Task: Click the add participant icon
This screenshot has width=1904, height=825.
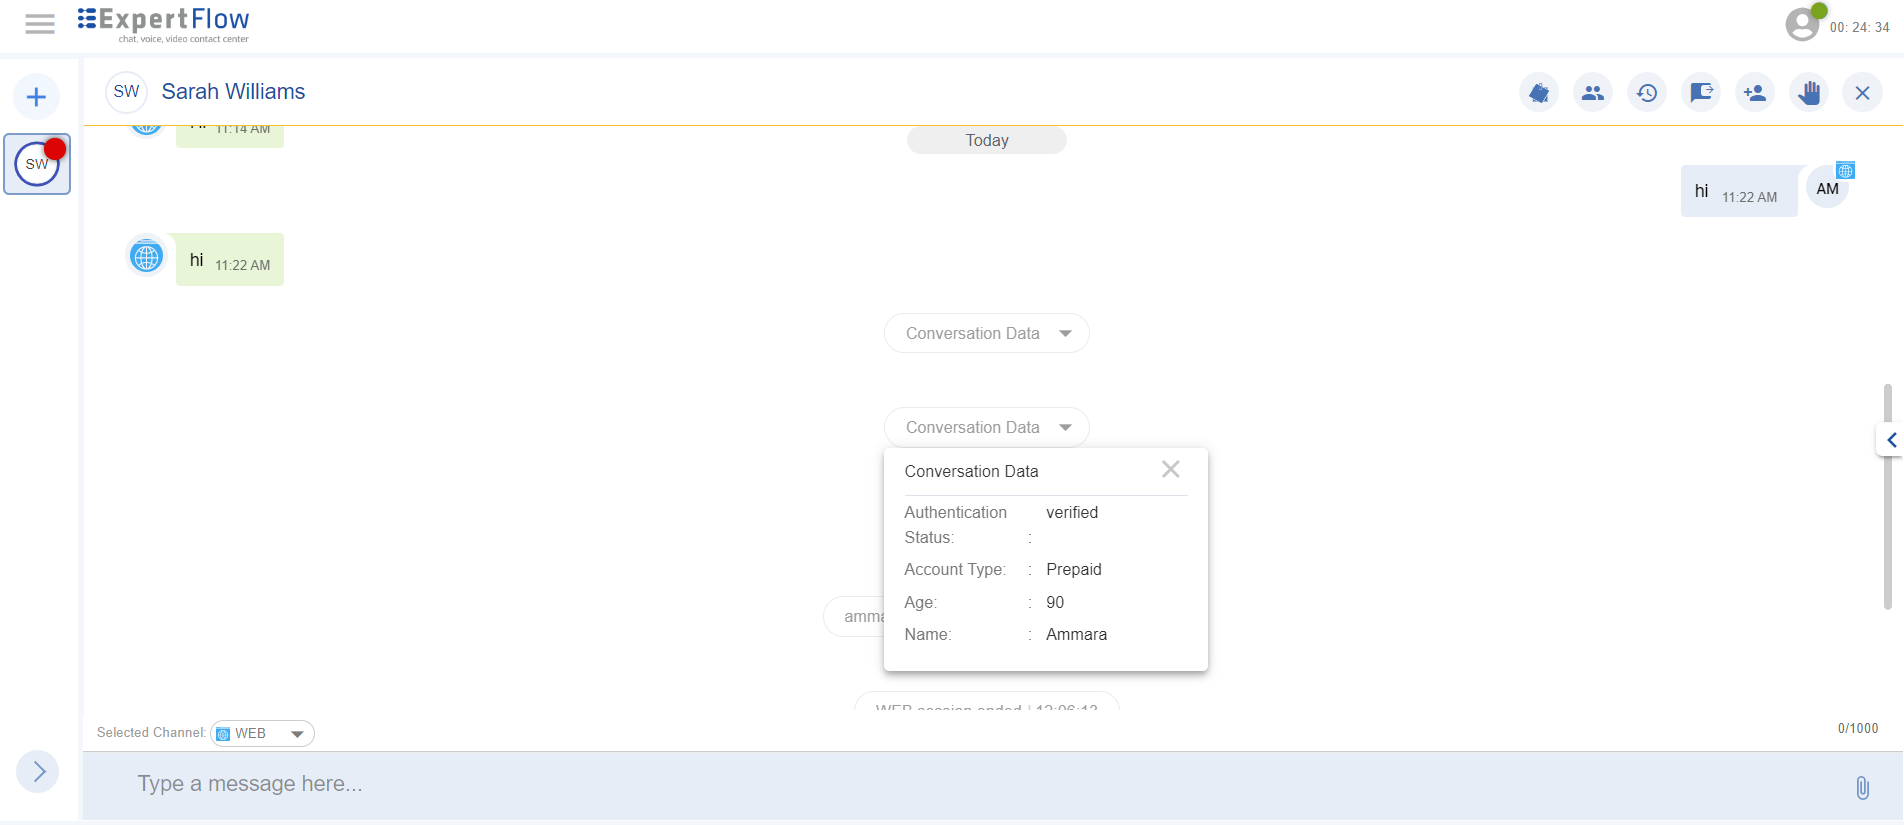Action: [1755, 93]
